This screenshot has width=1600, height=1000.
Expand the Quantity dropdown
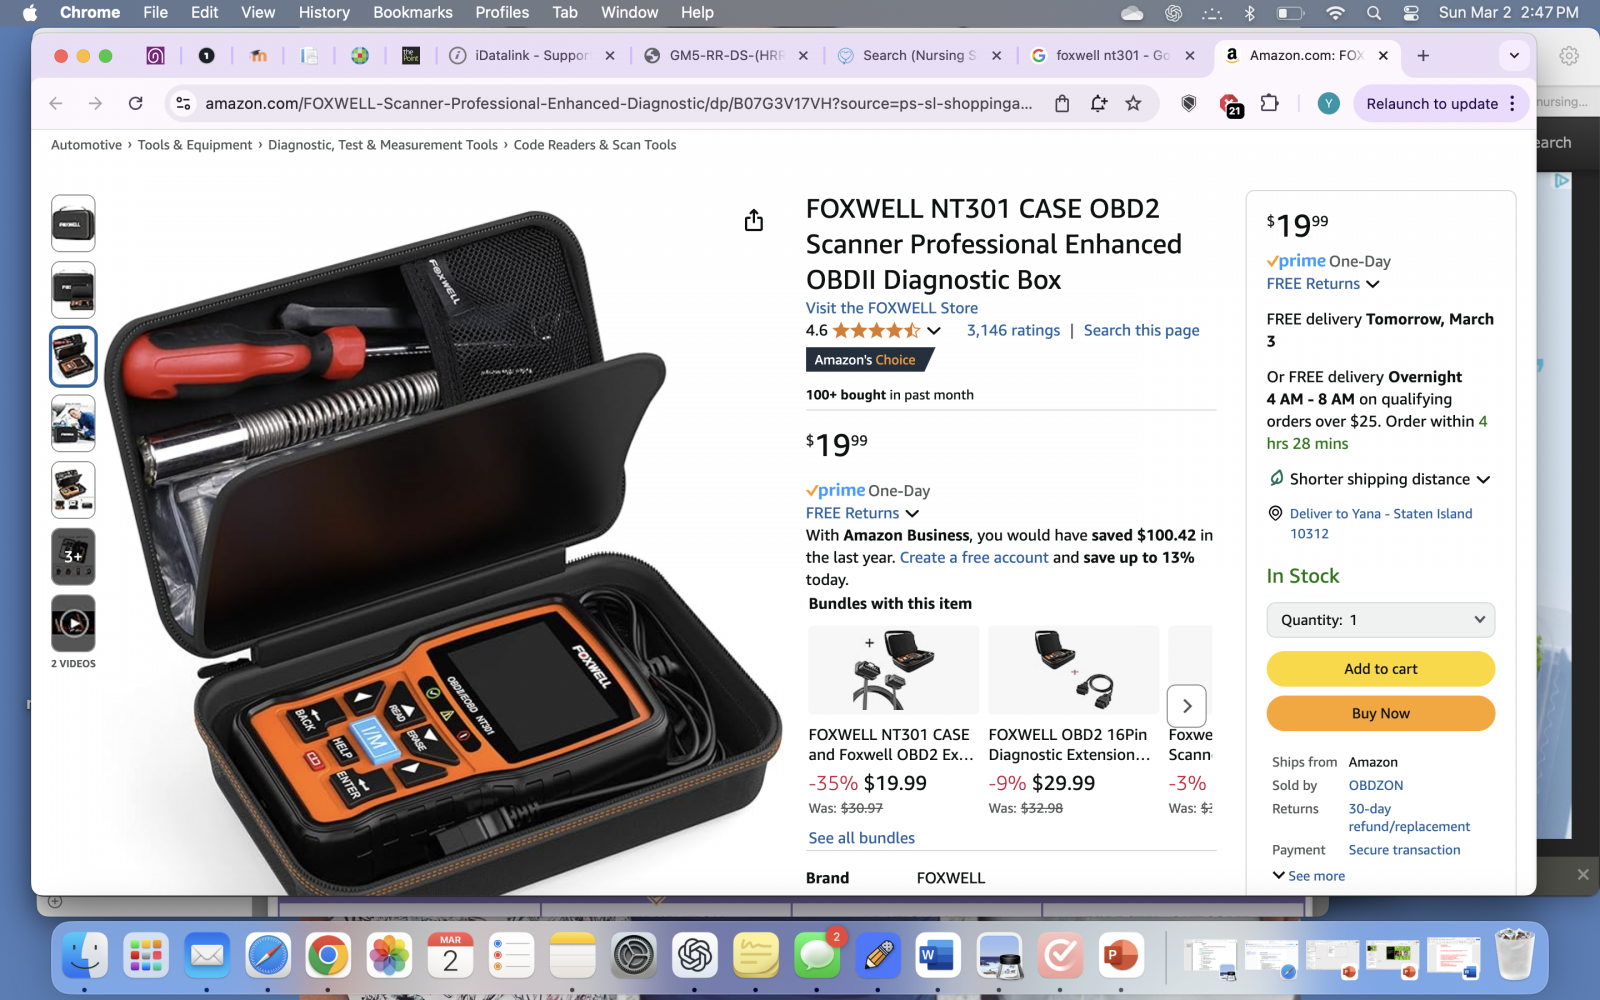[x=1380, y=620]
